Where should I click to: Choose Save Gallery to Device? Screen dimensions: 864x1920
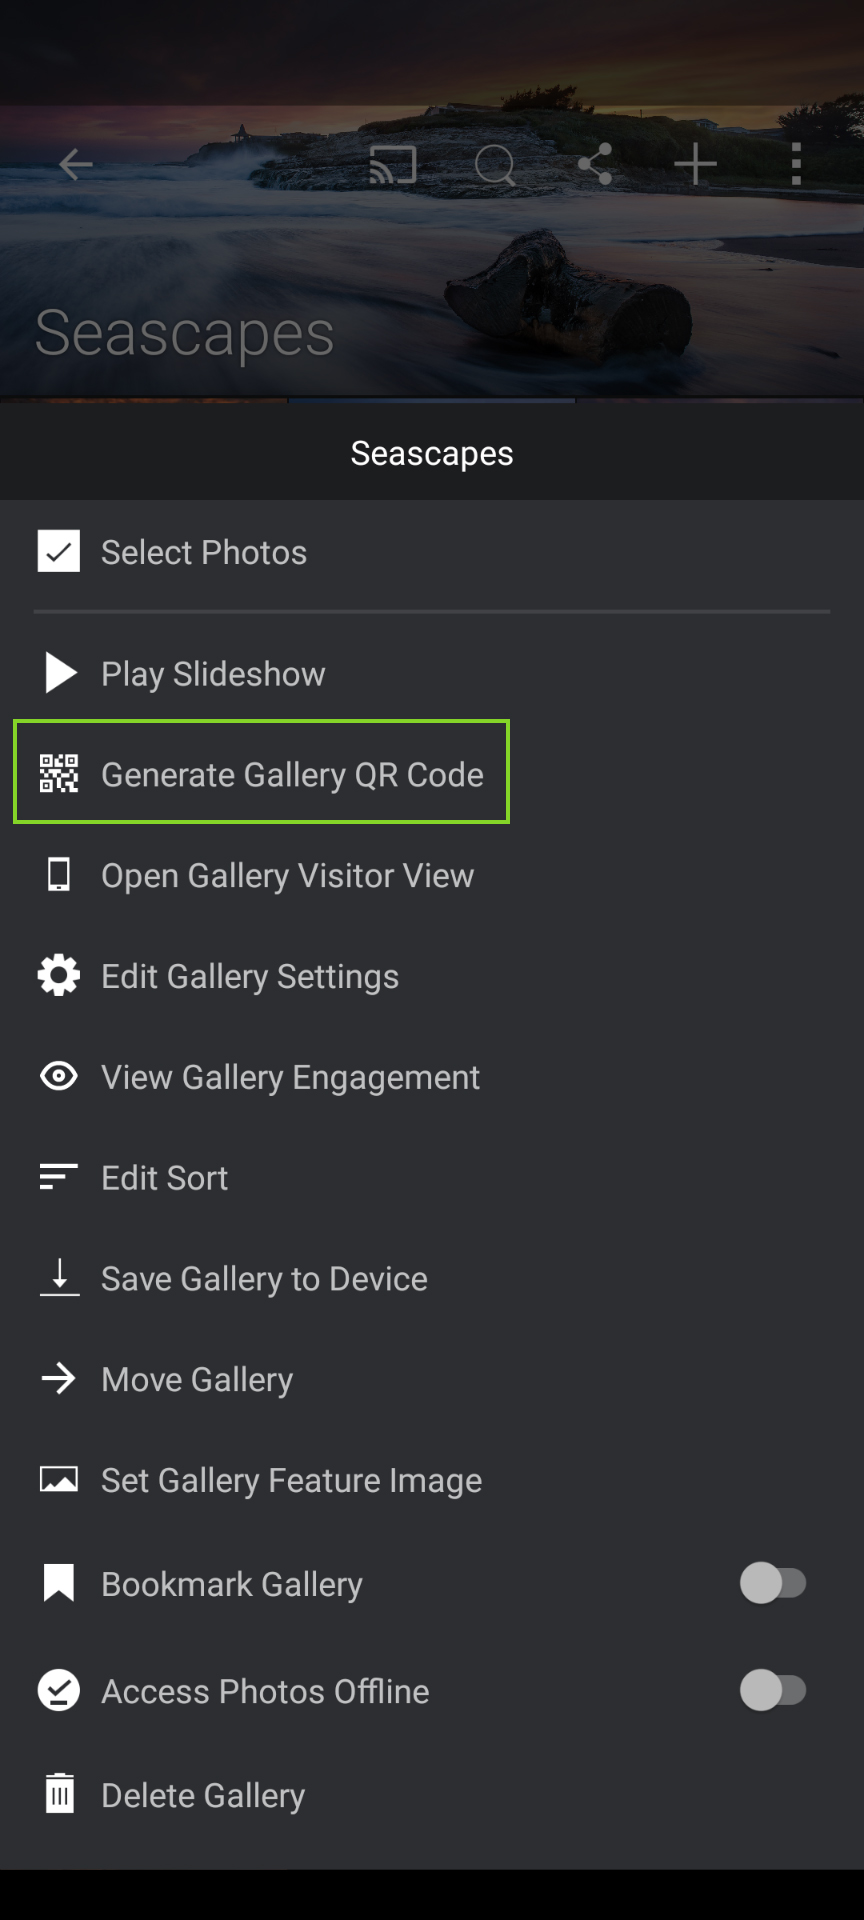click(432, 1279)
